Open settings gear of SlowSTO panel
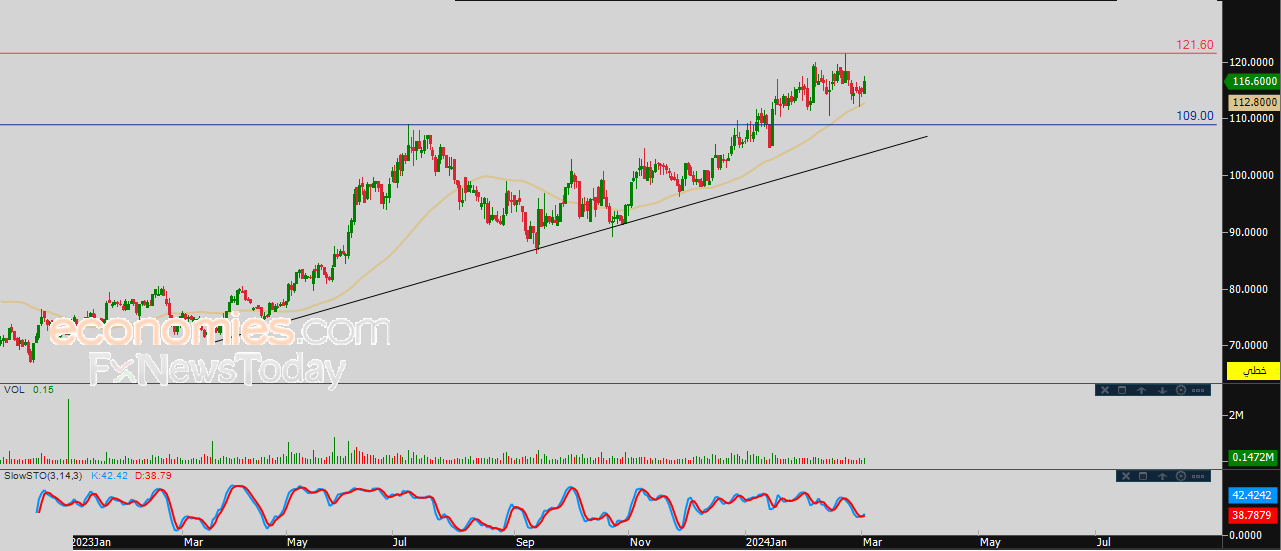 coord(1181,476)
